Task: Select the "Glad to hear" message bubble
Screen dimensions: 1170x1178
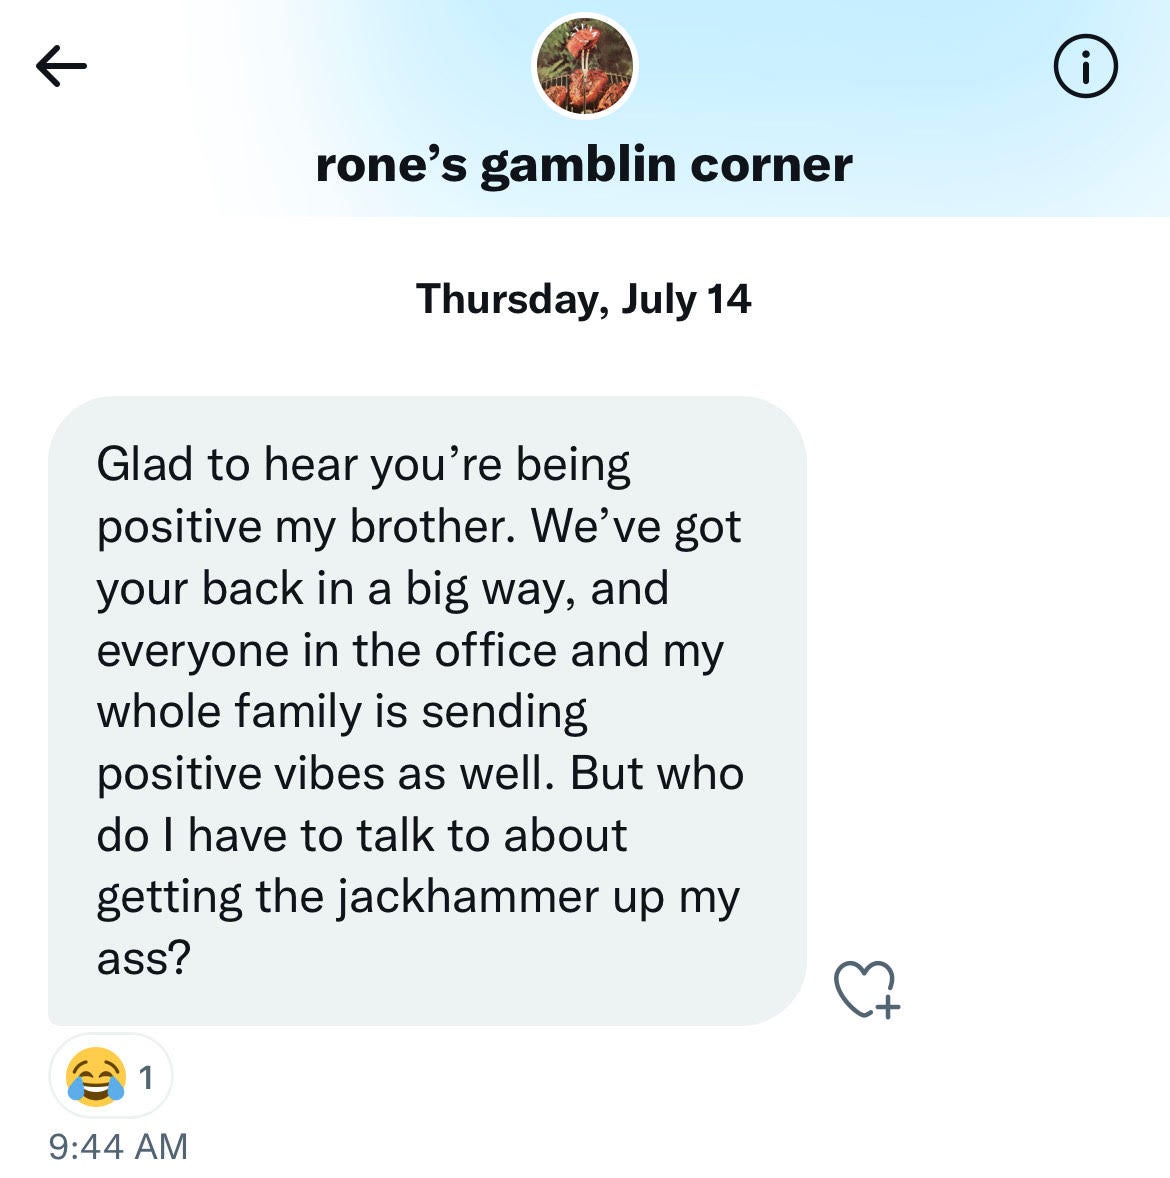Action: point(427,710)
